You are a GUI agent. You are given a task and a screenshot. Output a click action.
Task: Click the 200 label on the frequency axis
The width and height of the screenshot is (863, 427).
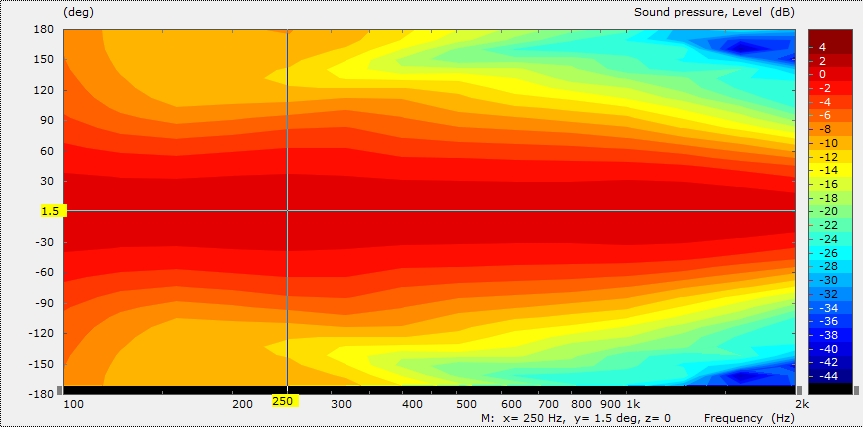(242, 405)
